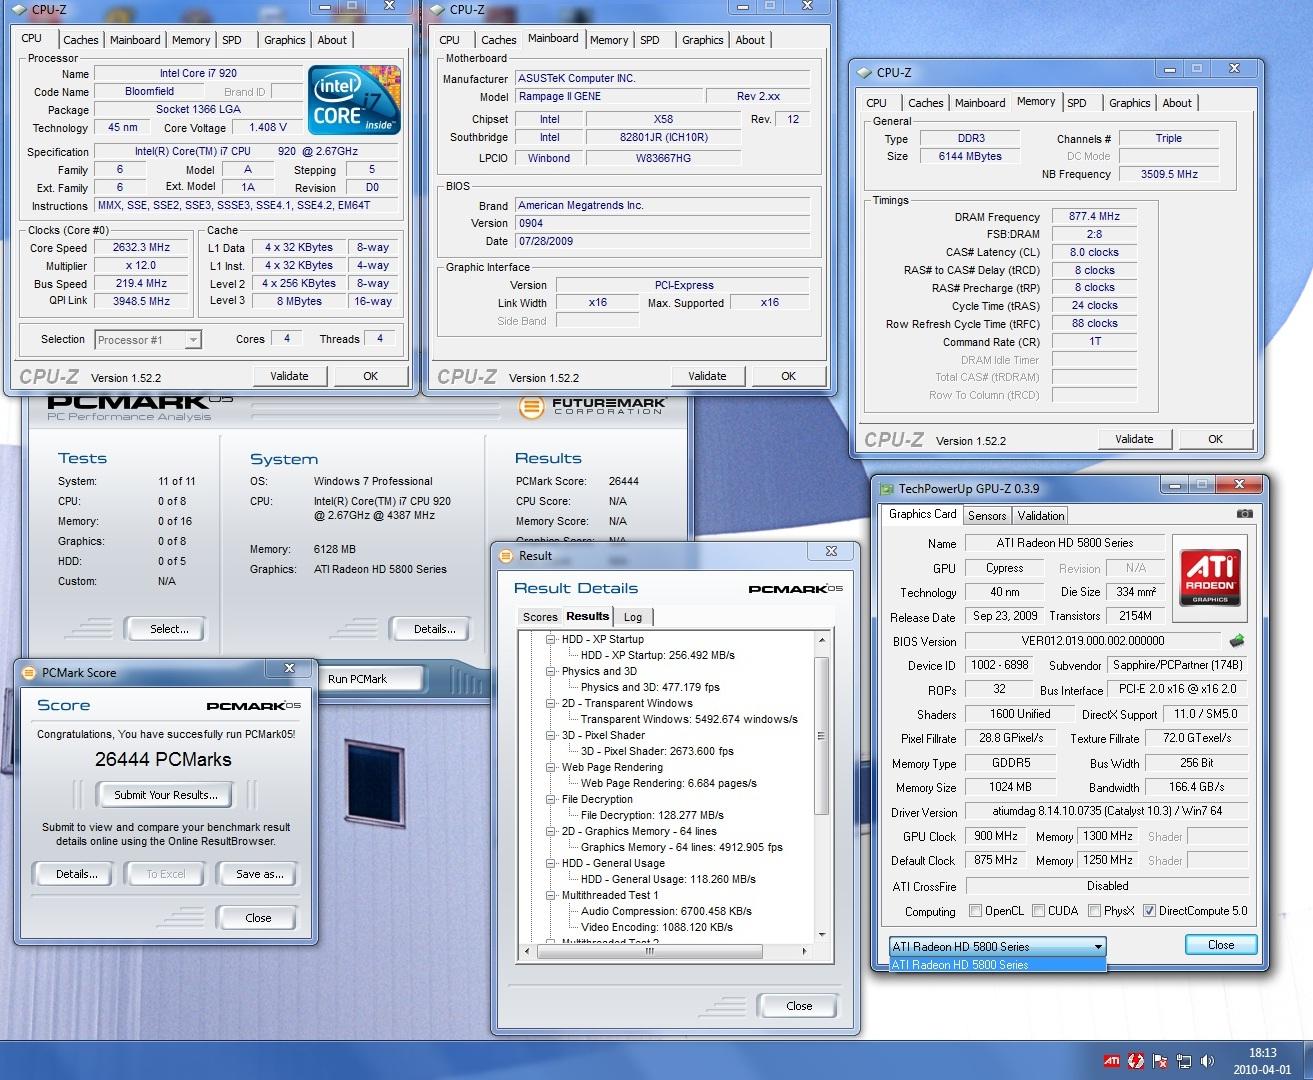The image size is (1313, 1080).
Task: Open Caches tab in the CPU-Z CPU window
Action: click(81, 40)
